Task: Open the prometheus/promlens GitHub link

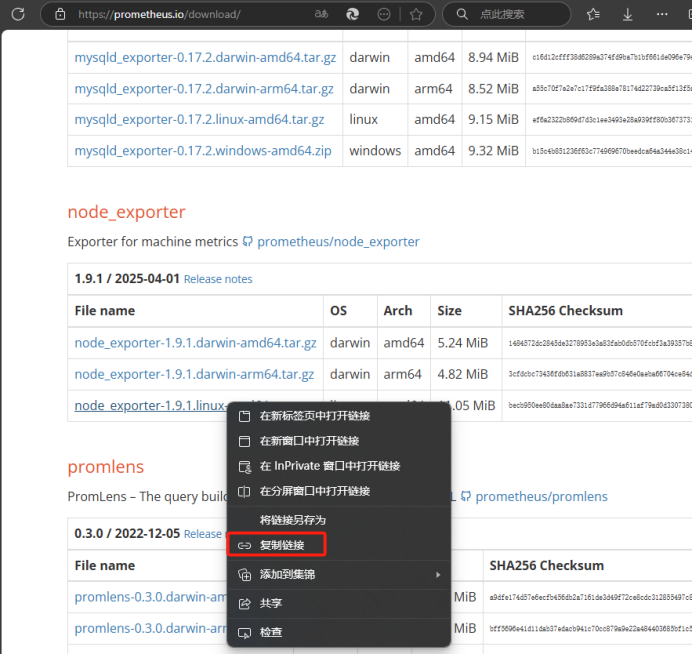Action: click(541, 497)
